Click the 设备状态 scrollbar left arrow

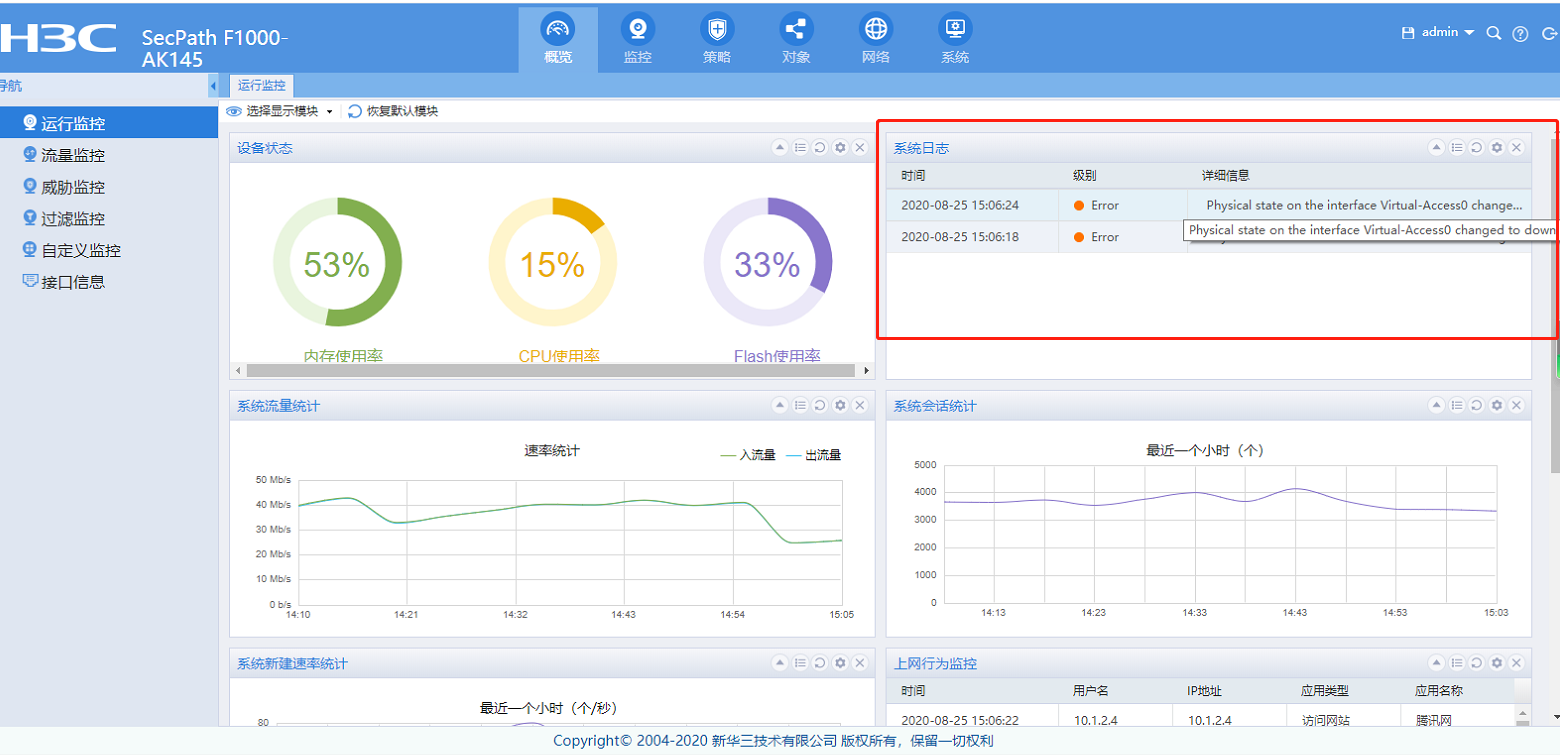click(x=238, y=370)
